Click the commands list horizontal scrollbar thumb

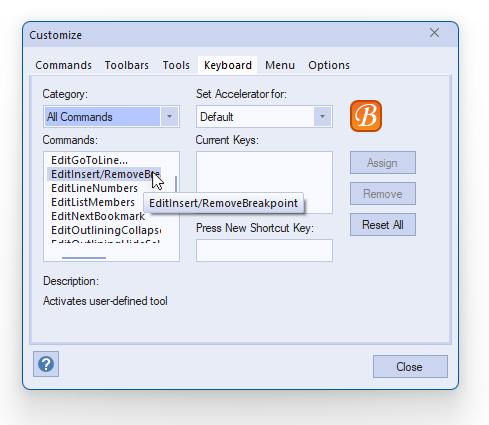tap(84, 258)
